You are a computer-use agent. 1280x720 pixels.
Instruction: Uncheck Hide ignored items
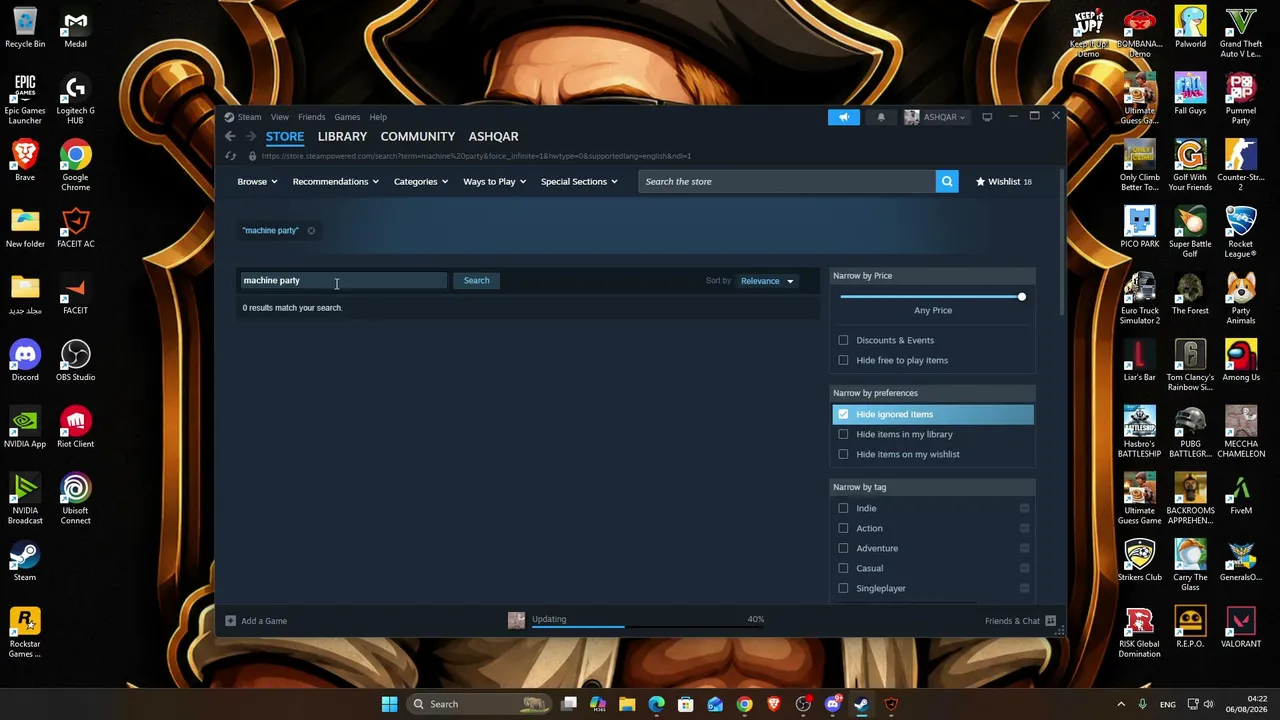pyautogui.click(x=843, y=414)
